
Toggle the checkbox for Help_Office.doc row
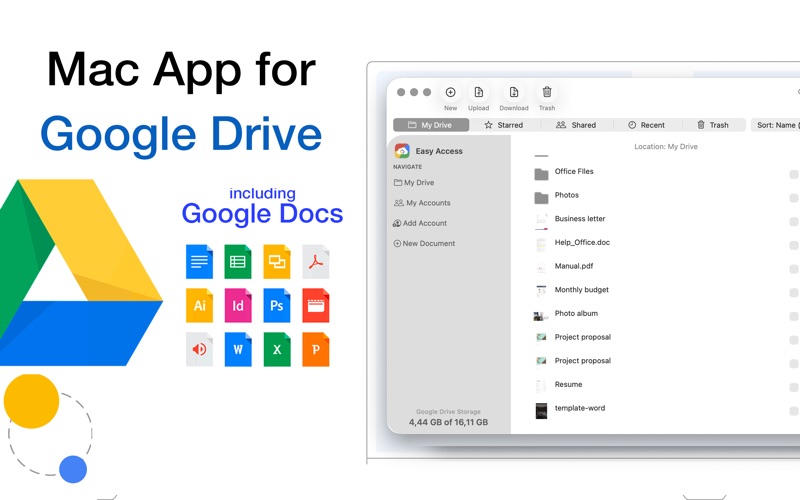point(794,245)
